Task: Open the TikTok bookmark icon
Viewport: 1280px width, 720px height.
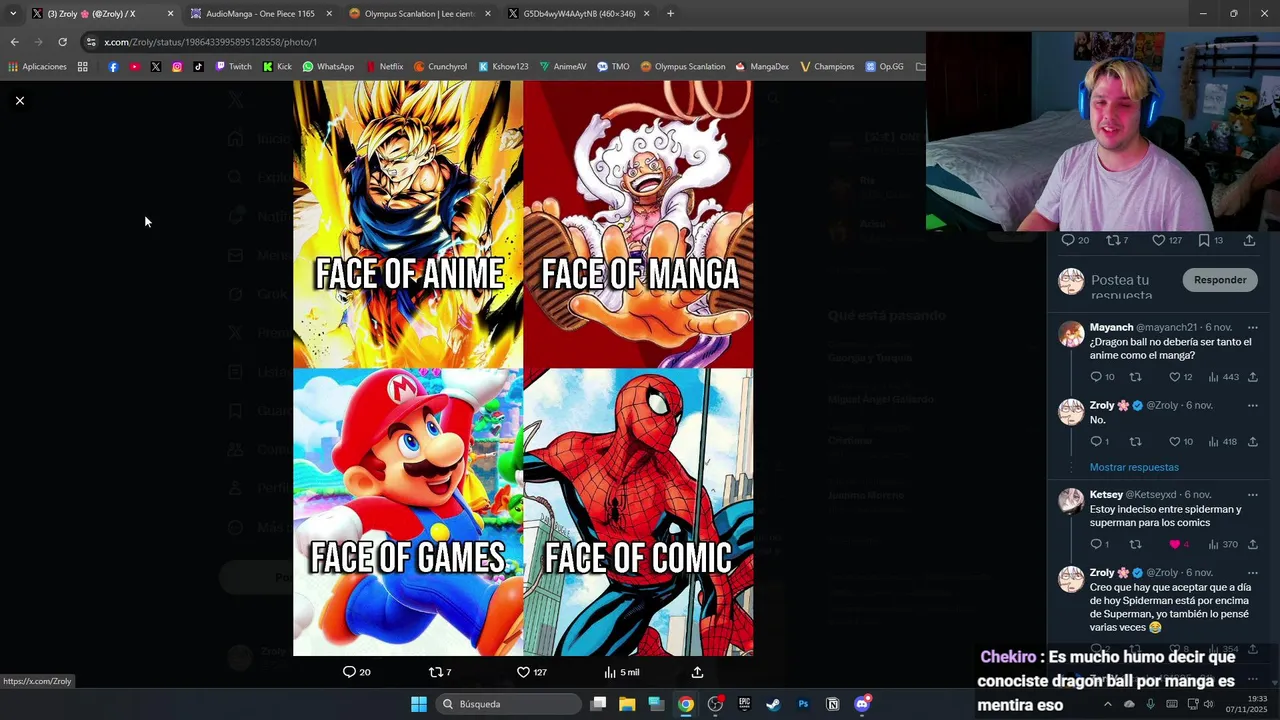Action: point(198,67)
